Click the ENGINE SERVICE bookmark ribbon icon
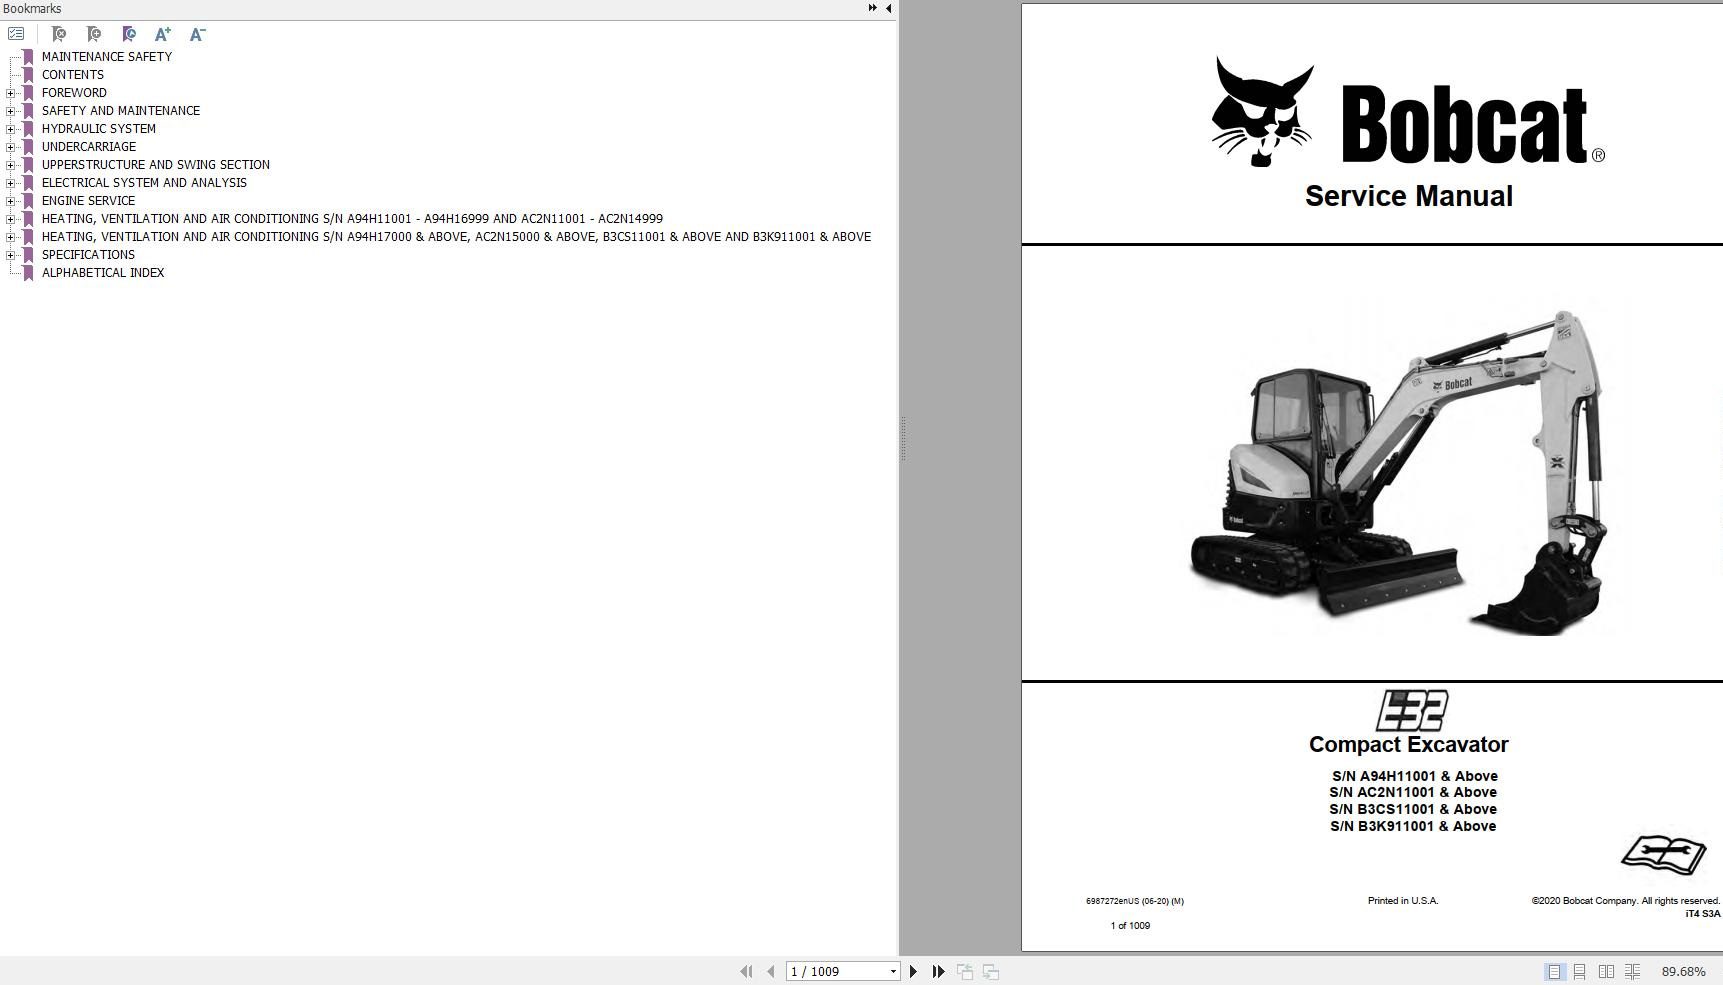Viewport: 1723px width, 985px height. click(28, 201)
